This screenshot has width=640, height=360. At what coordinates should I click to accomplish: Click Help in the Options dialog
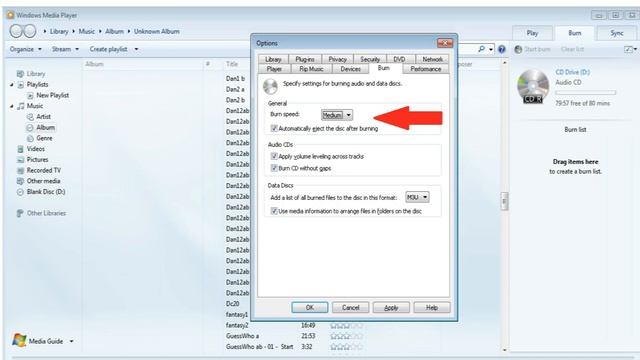[432, 307]
